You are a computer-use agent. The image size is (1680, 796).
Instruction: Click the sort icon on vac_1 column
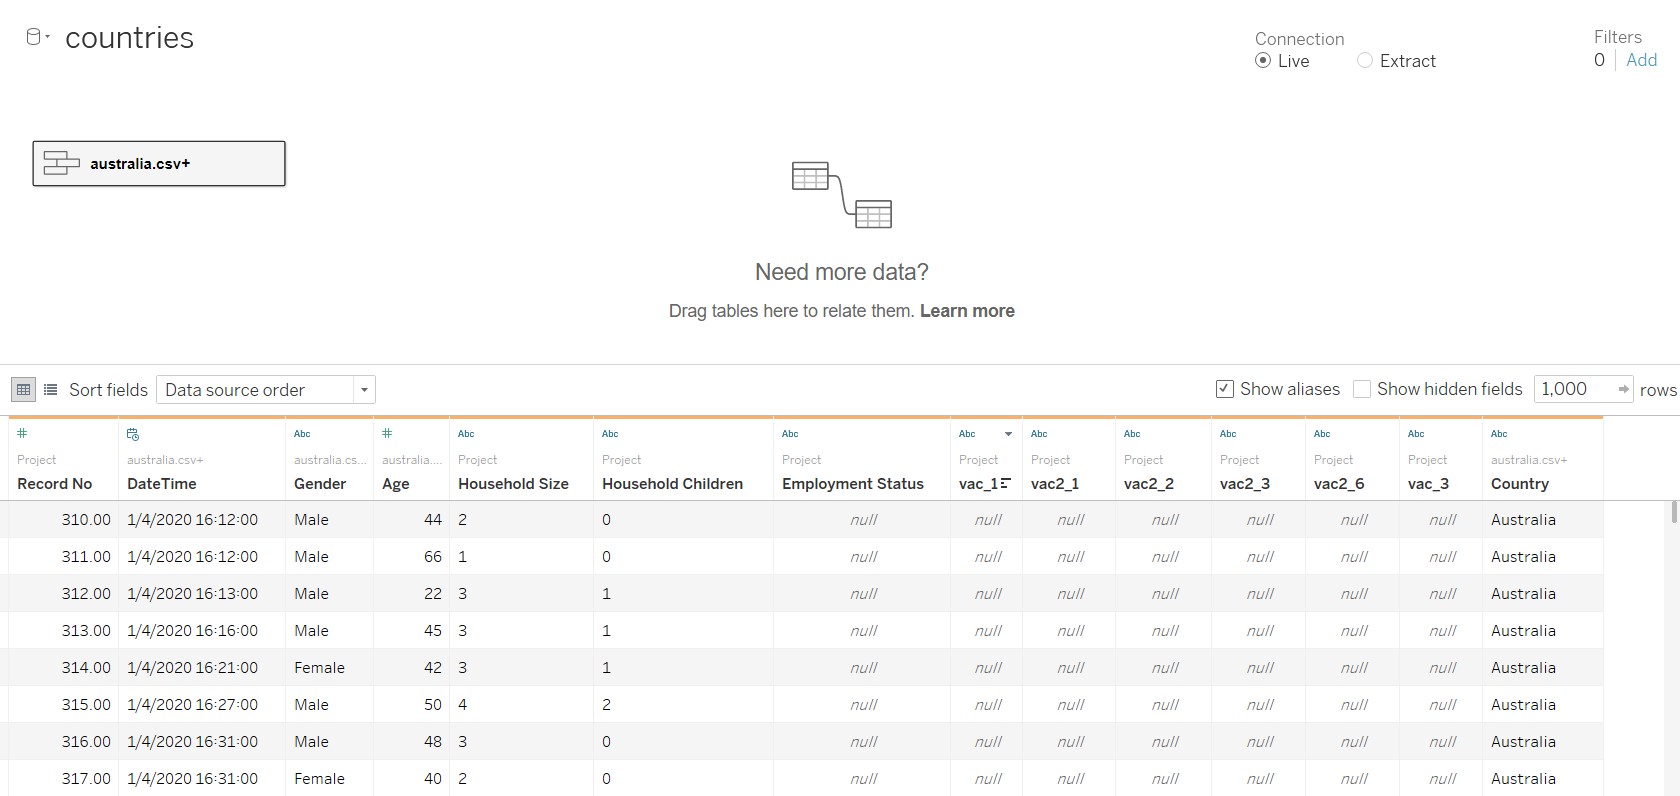pyautogui.click(x=1005, y=483)
